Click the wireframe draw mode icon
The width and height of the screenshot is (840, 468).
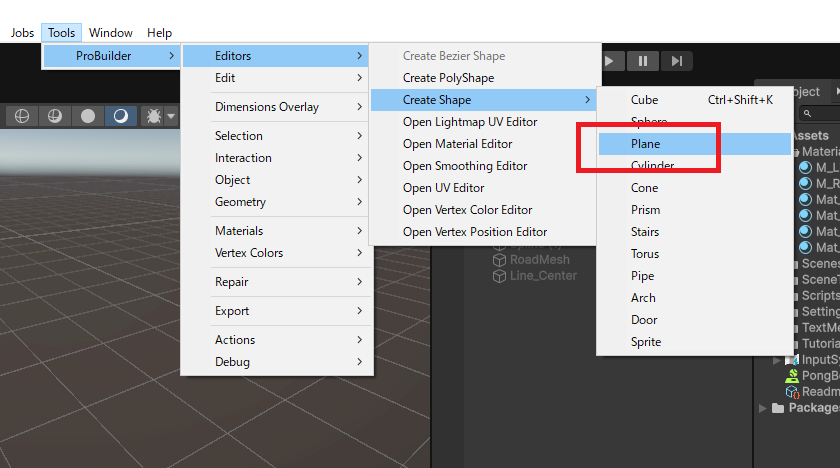pos(20,116)
